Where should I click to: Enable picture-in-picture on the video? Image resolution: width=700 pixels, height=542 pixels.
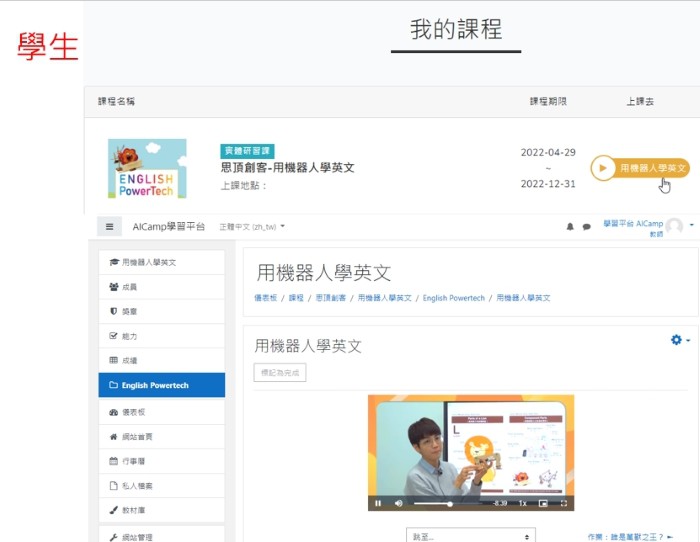coord(544,503)
